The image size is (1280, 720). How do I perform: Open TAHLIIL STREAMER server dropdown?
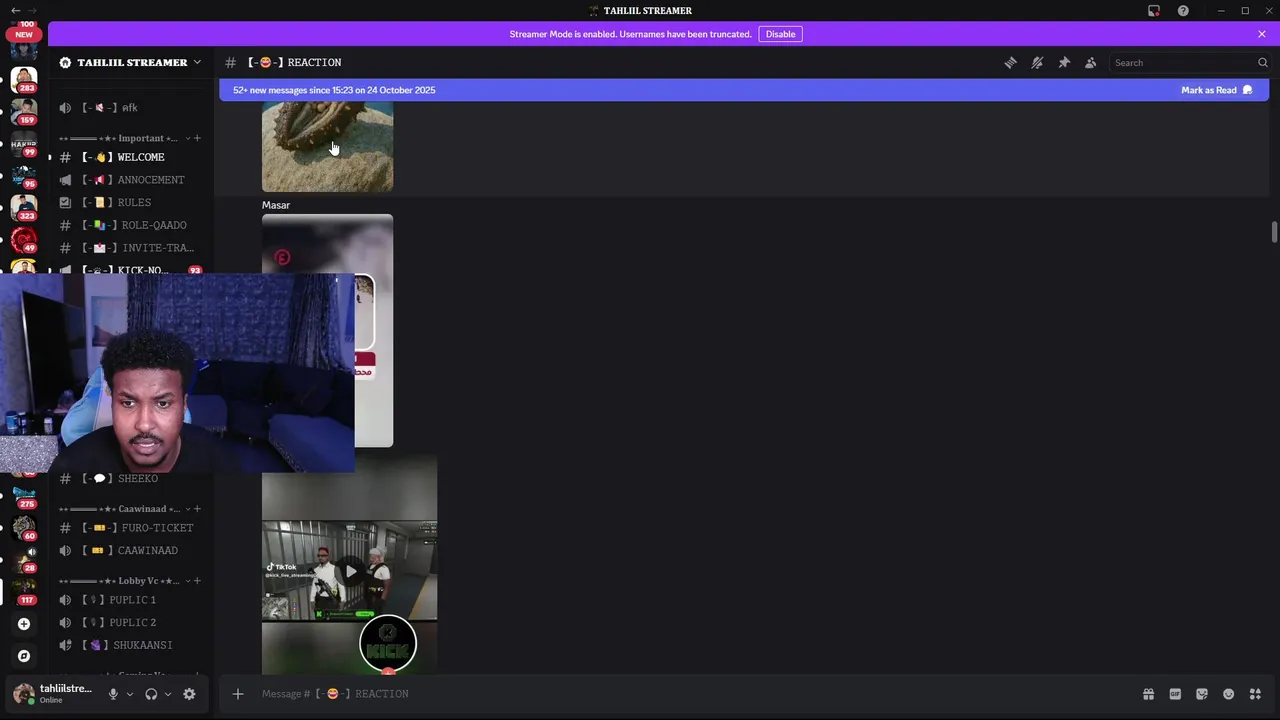coord(130,62)
